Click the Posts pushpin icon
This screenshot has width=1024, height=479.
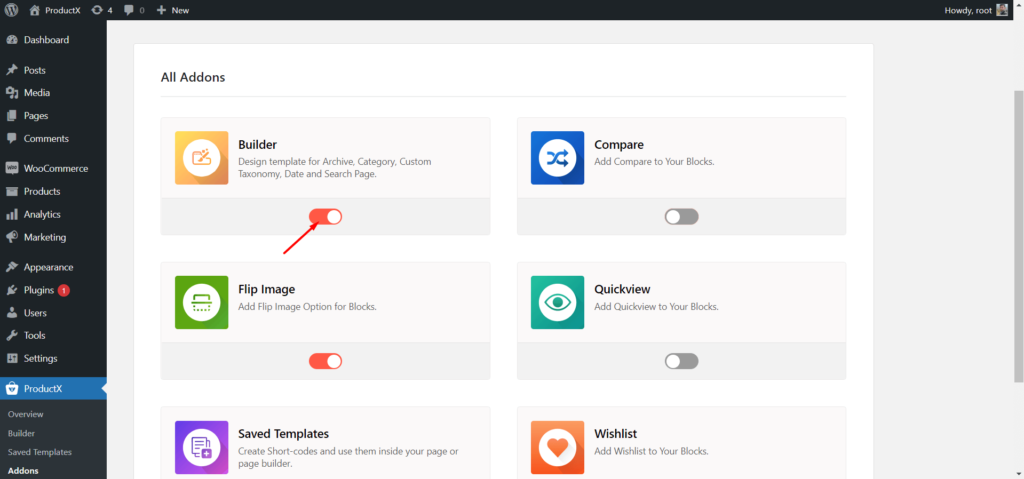pyautogui.click(x=12, y=70)
